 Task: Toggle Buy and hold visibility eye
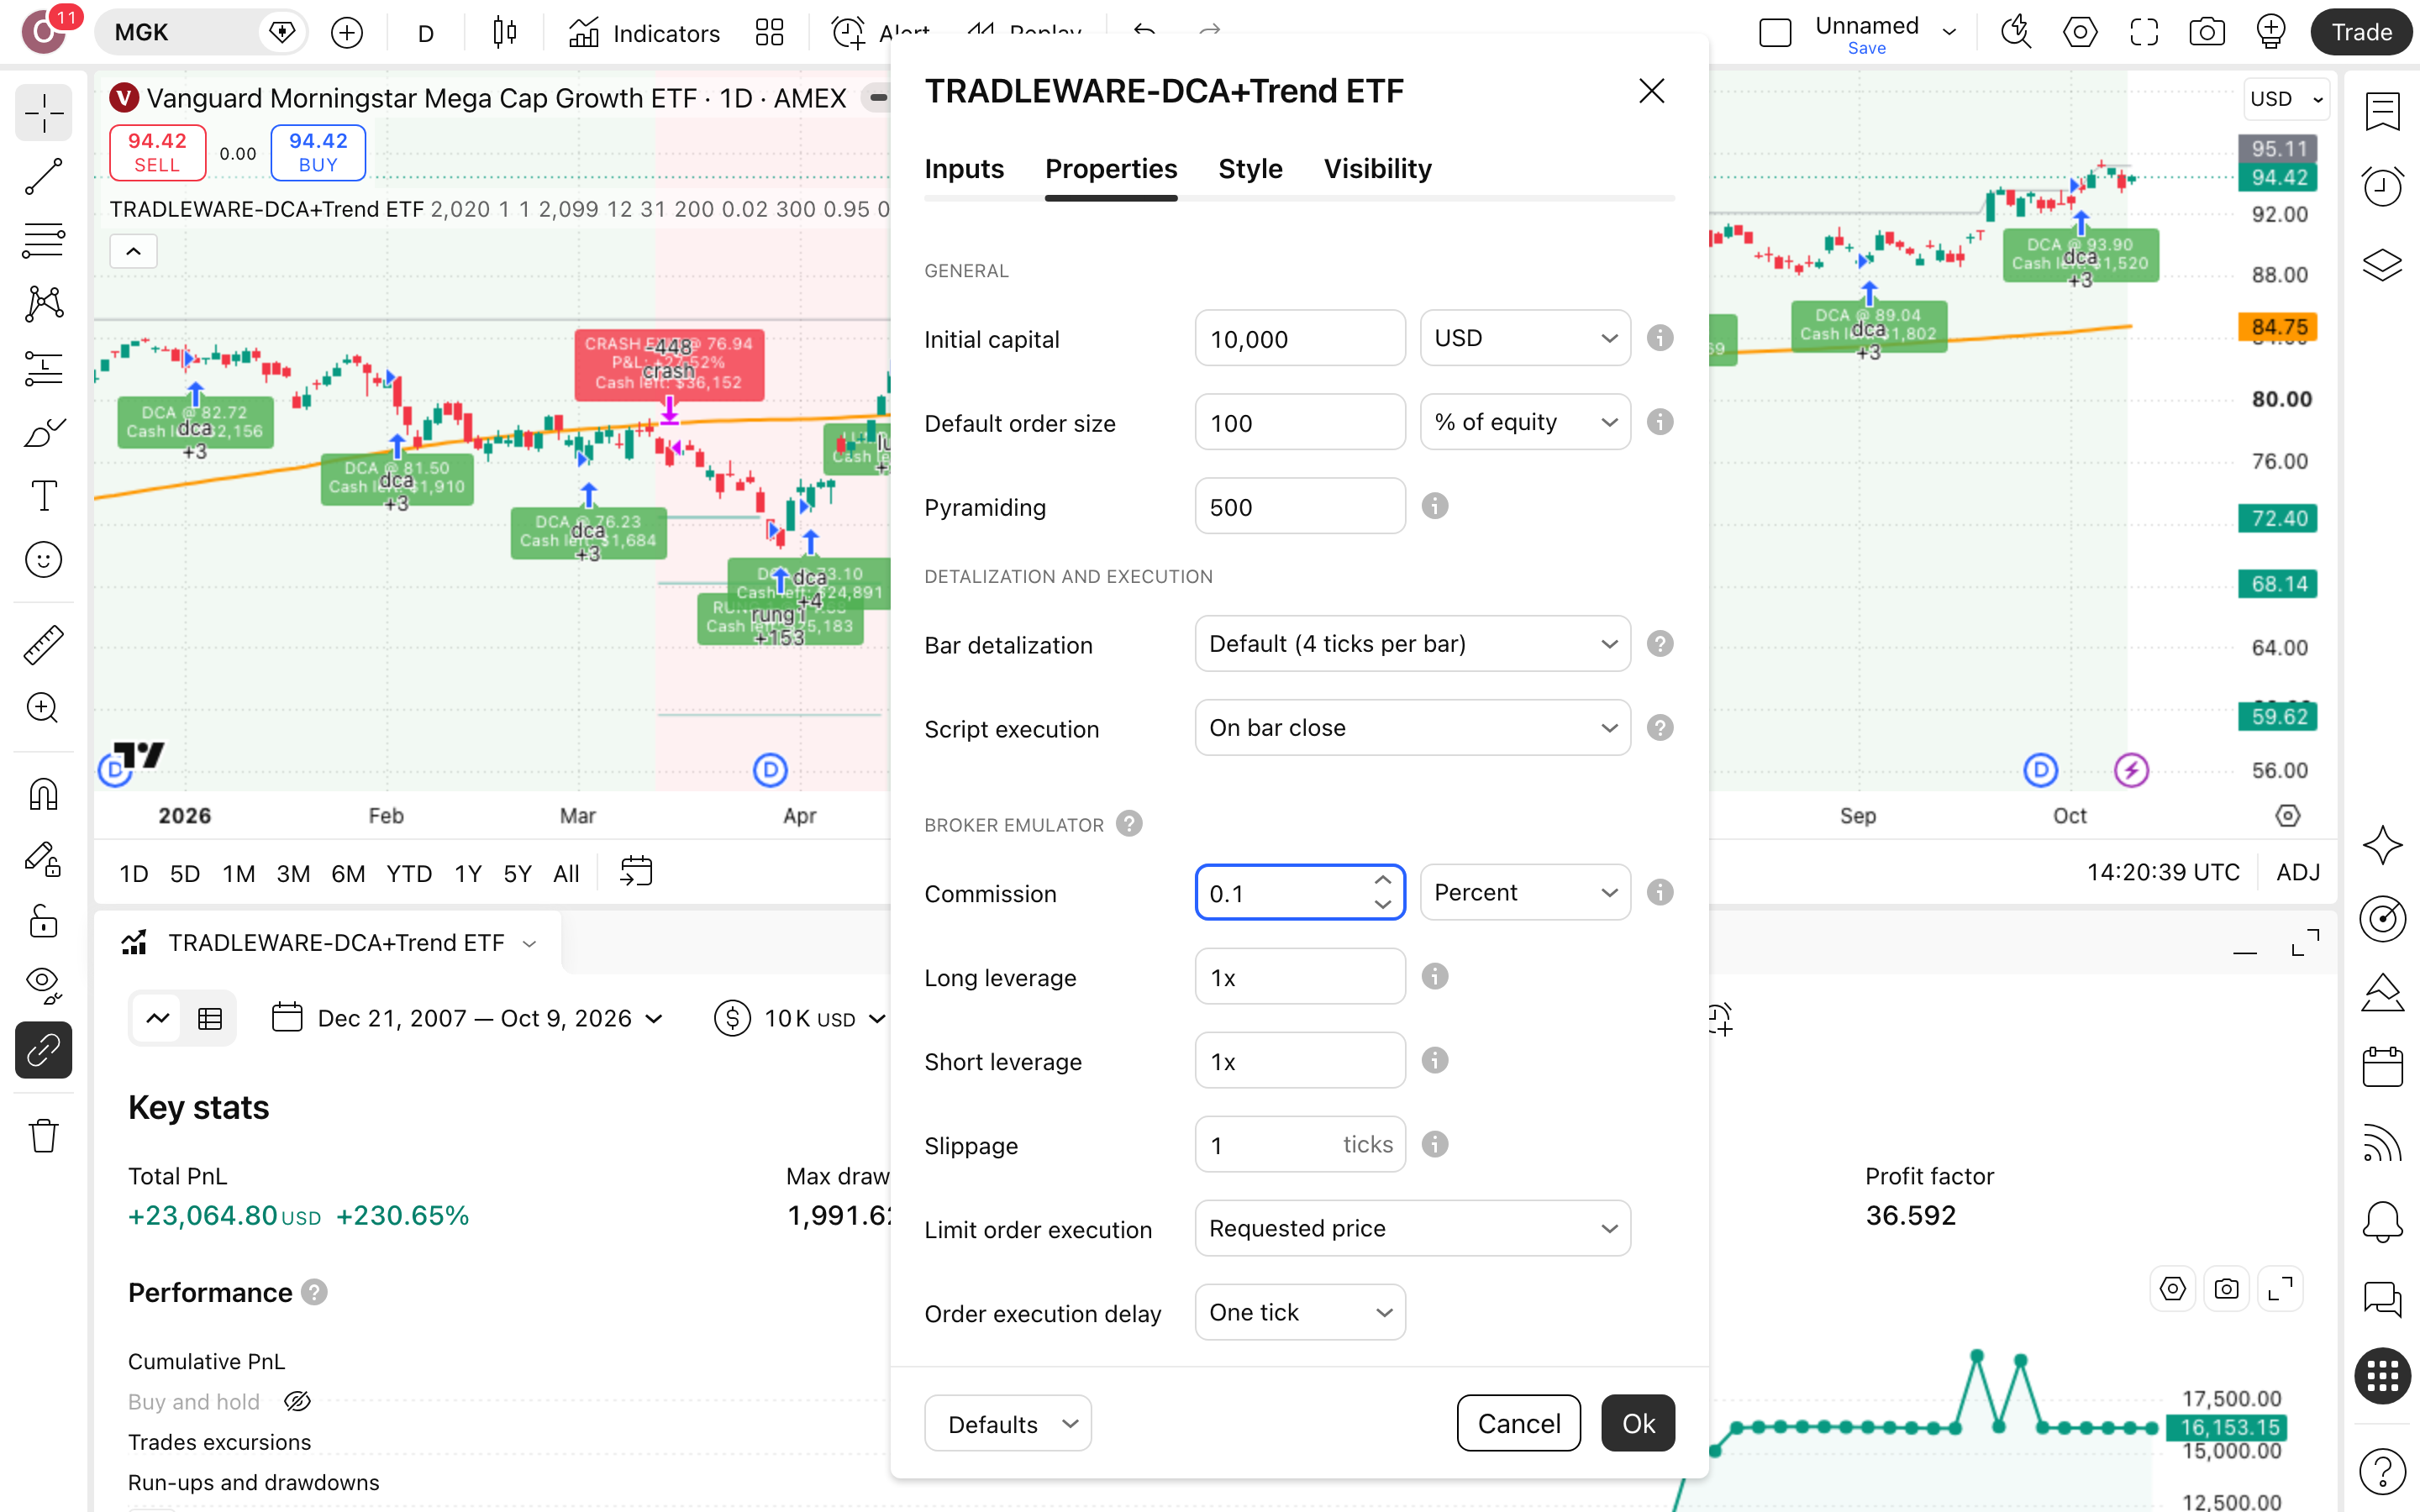297,1401
